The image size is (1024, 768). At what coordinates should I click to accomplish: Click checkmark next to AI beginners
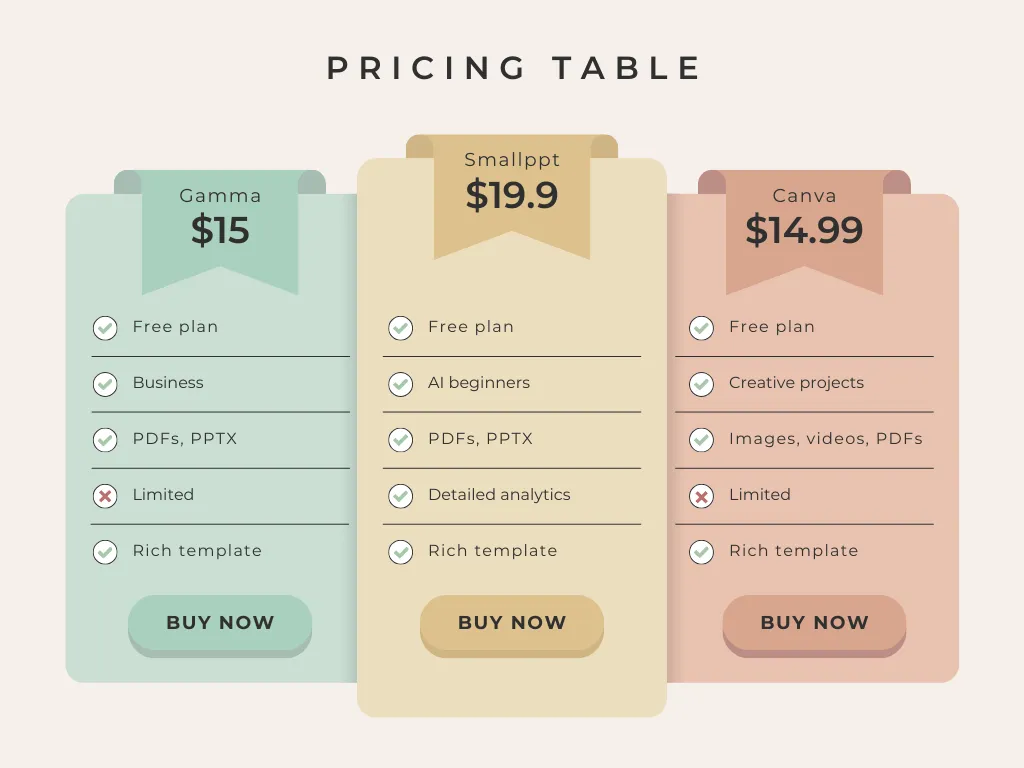point(400,384)
